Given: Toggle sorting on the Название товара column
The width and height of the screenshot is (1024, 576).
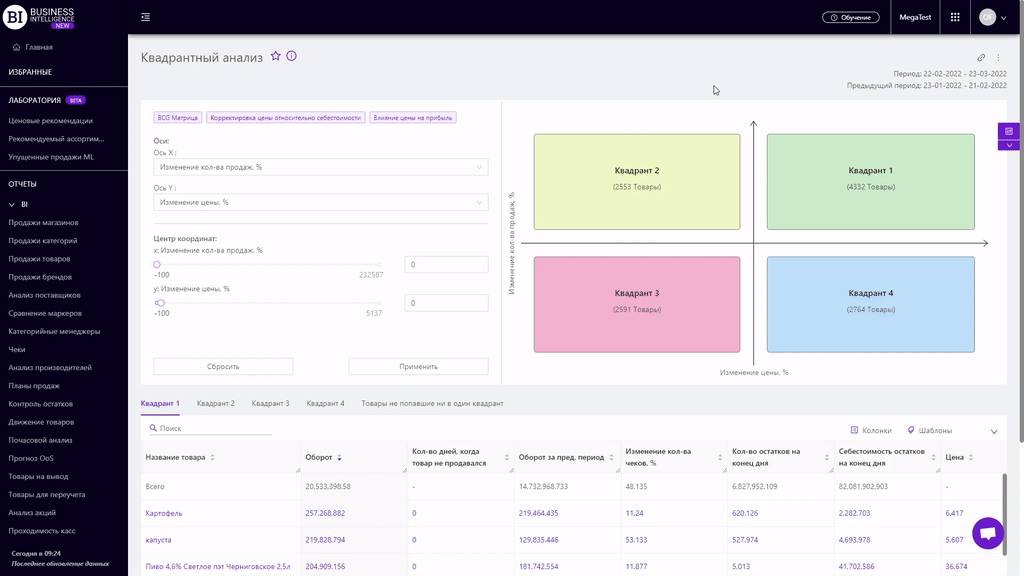Looking at the screenshot, I should [x=212, y=457].
